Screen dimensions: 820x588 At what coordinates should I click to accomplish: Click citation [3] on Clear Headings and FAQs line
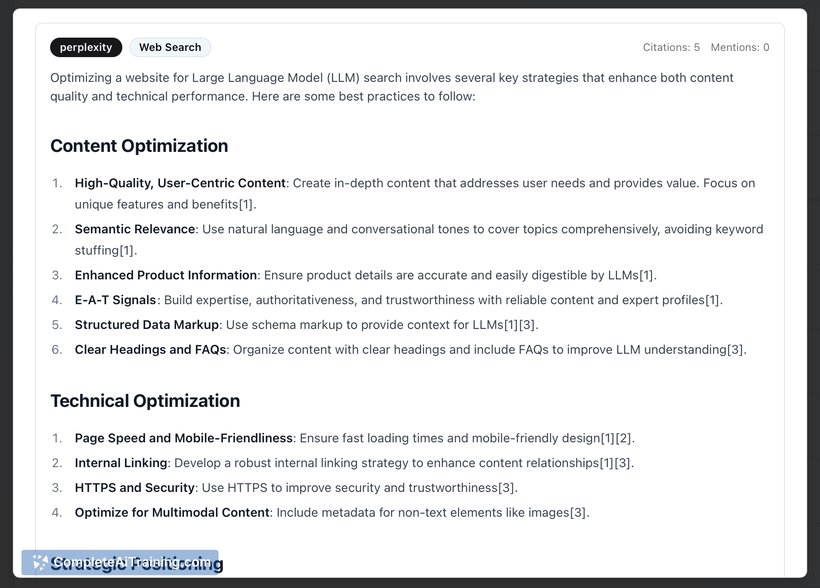click(x=736, y=350)
